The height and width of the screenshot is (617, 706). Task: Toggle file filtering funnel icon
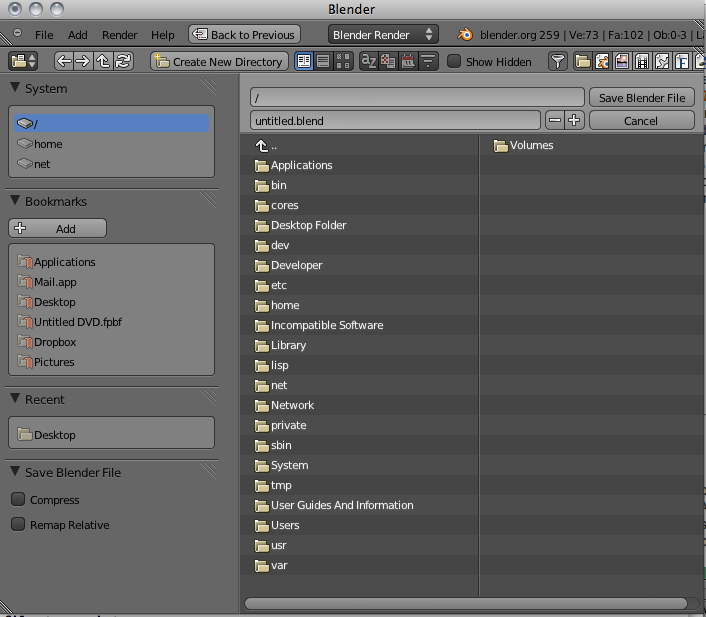[x=558, y=61]
